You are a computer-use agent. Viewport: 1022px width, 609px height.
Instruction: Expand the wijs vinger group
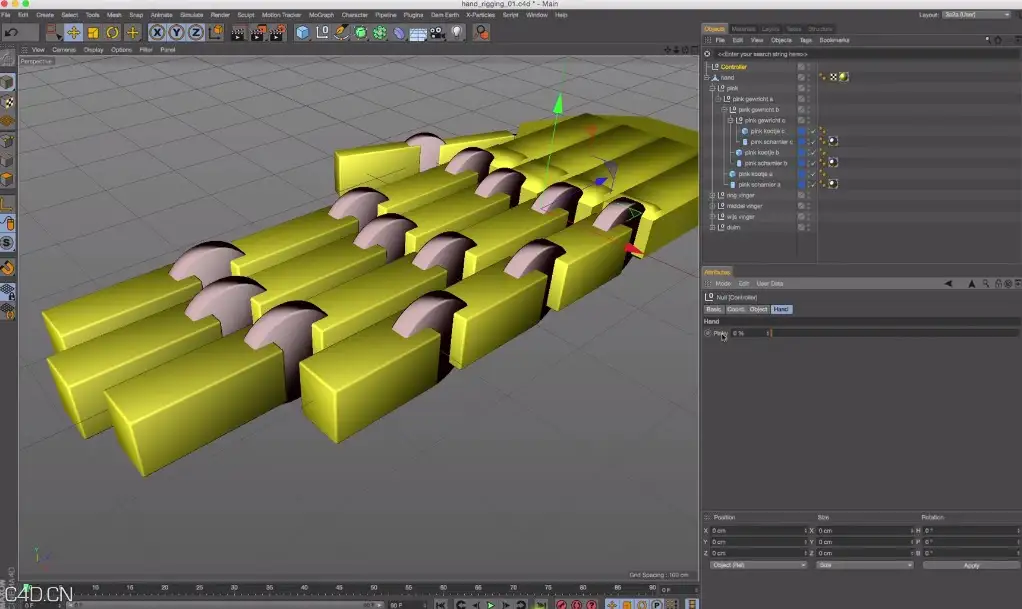[712, 216]
